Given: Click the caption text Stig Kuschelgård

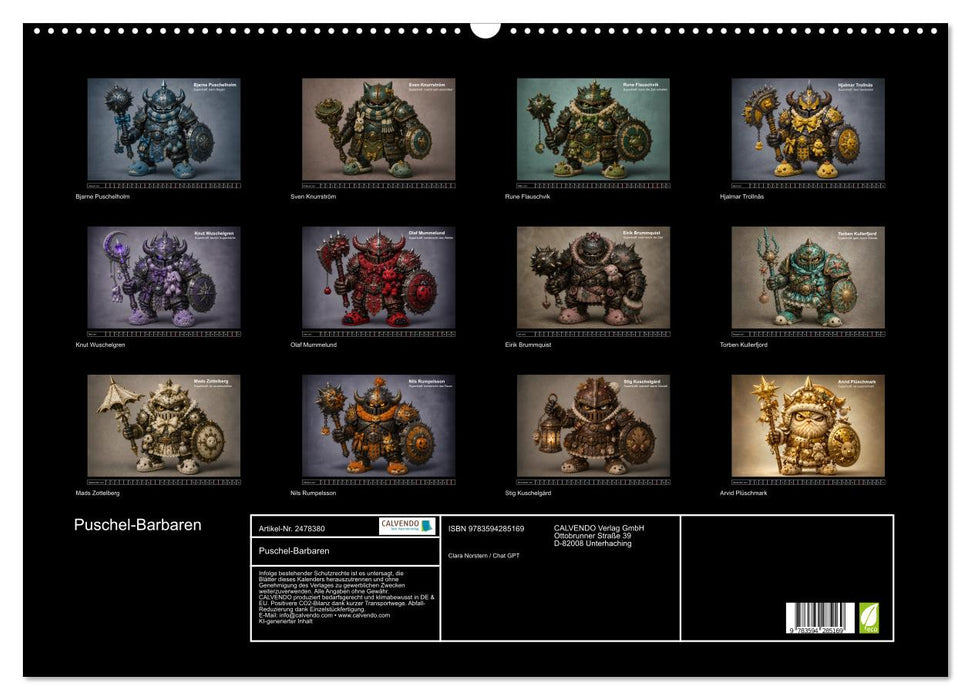Looking at the screenshot, I should click(528, 493).
